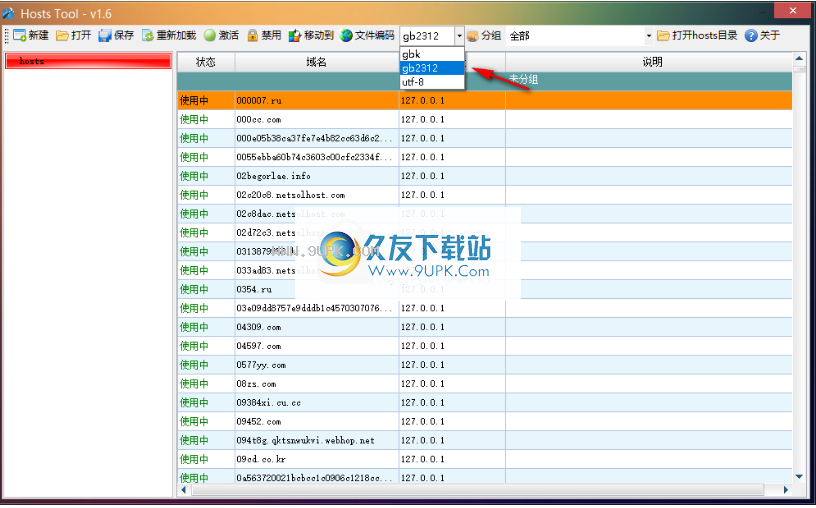Select the 03e09dd8757e9dddb1c4570307076... domain
The image size is (816, 508).
[316, 308]
